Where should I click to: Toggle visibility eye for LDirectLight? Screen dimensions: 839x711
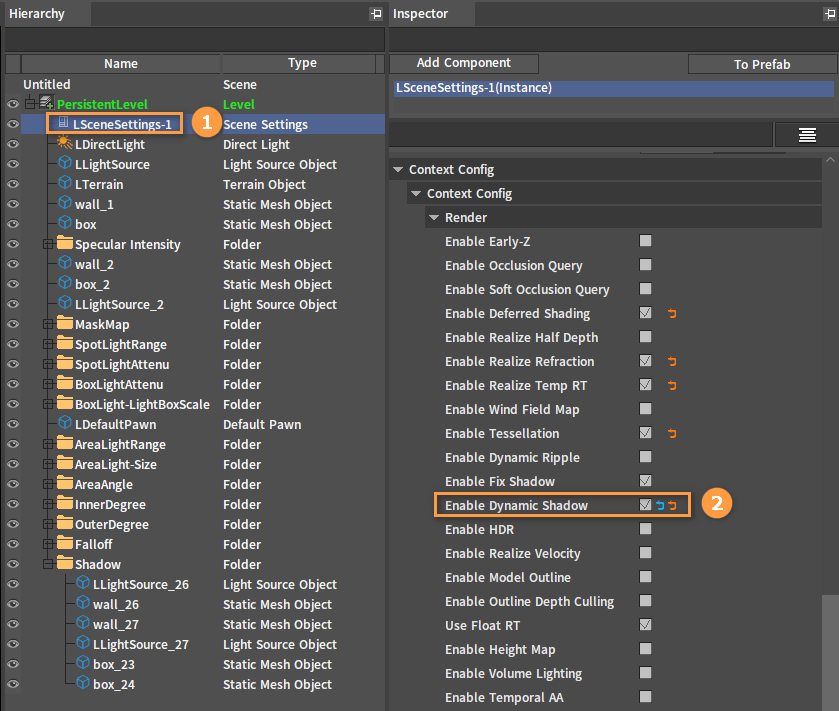tap(13, 144)
